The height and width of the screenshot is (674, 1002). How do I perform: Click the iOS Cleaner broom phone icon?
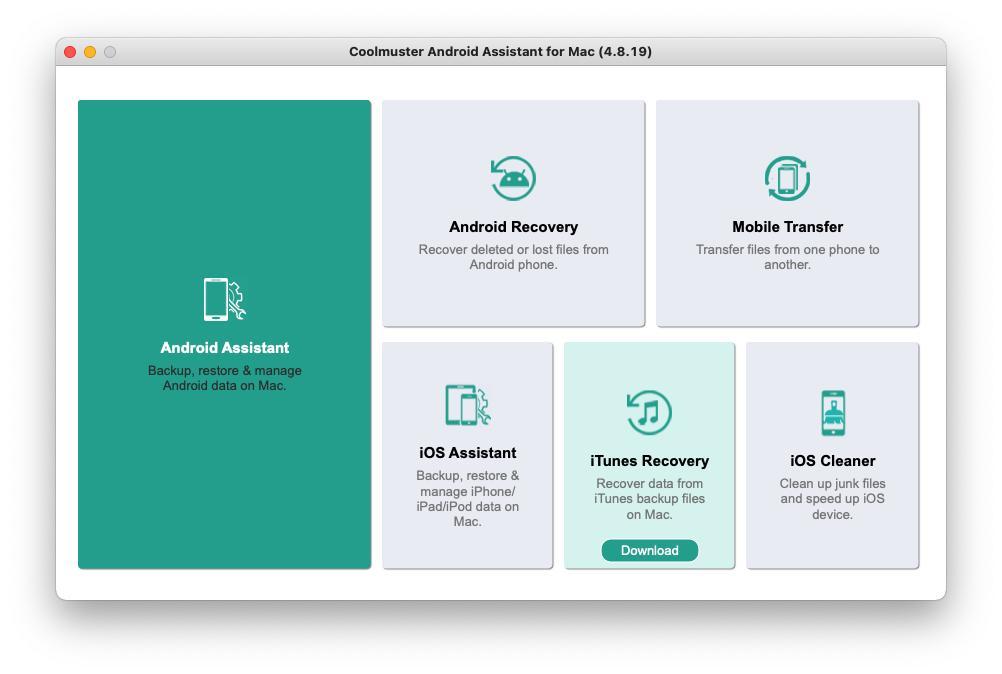[833, 413]
